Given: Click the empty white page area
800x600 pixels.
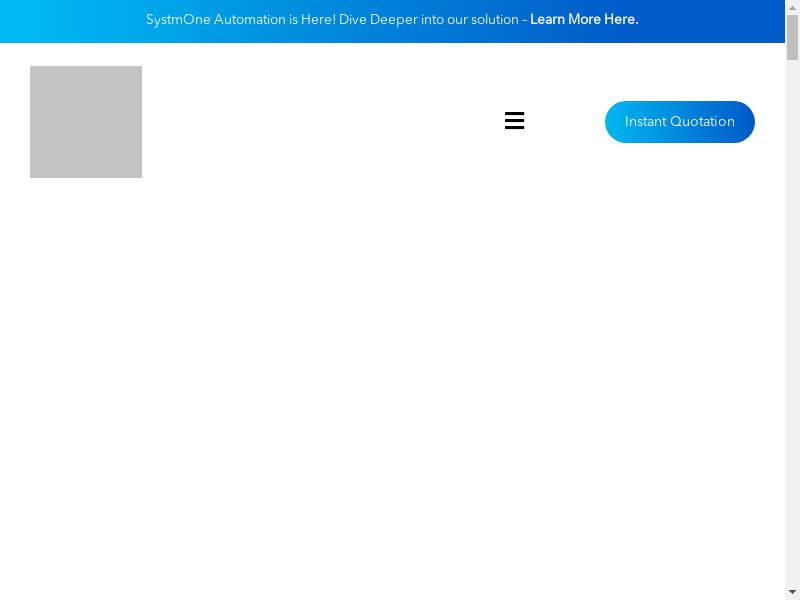Looking at the screenshot, I should pyautogui.click(x=400, y=400).
